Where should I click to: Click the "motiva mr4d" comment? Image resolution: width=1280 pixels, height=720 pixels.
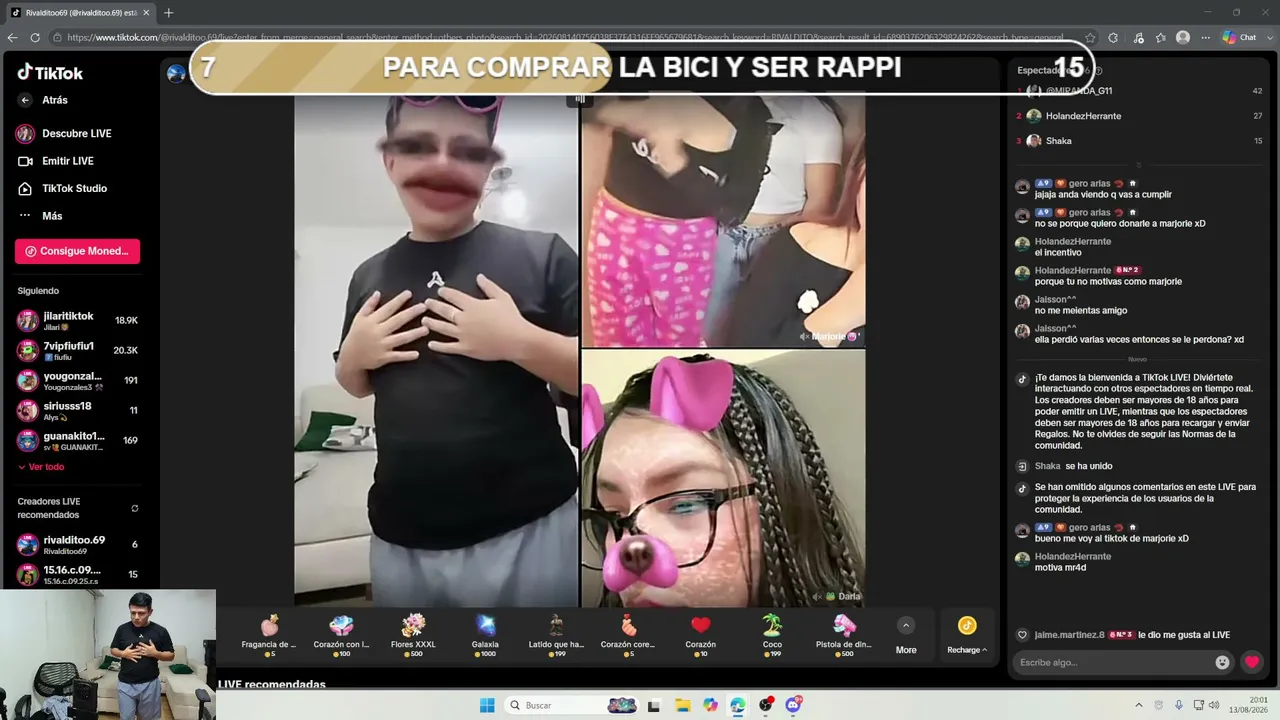coord(1060,568)
